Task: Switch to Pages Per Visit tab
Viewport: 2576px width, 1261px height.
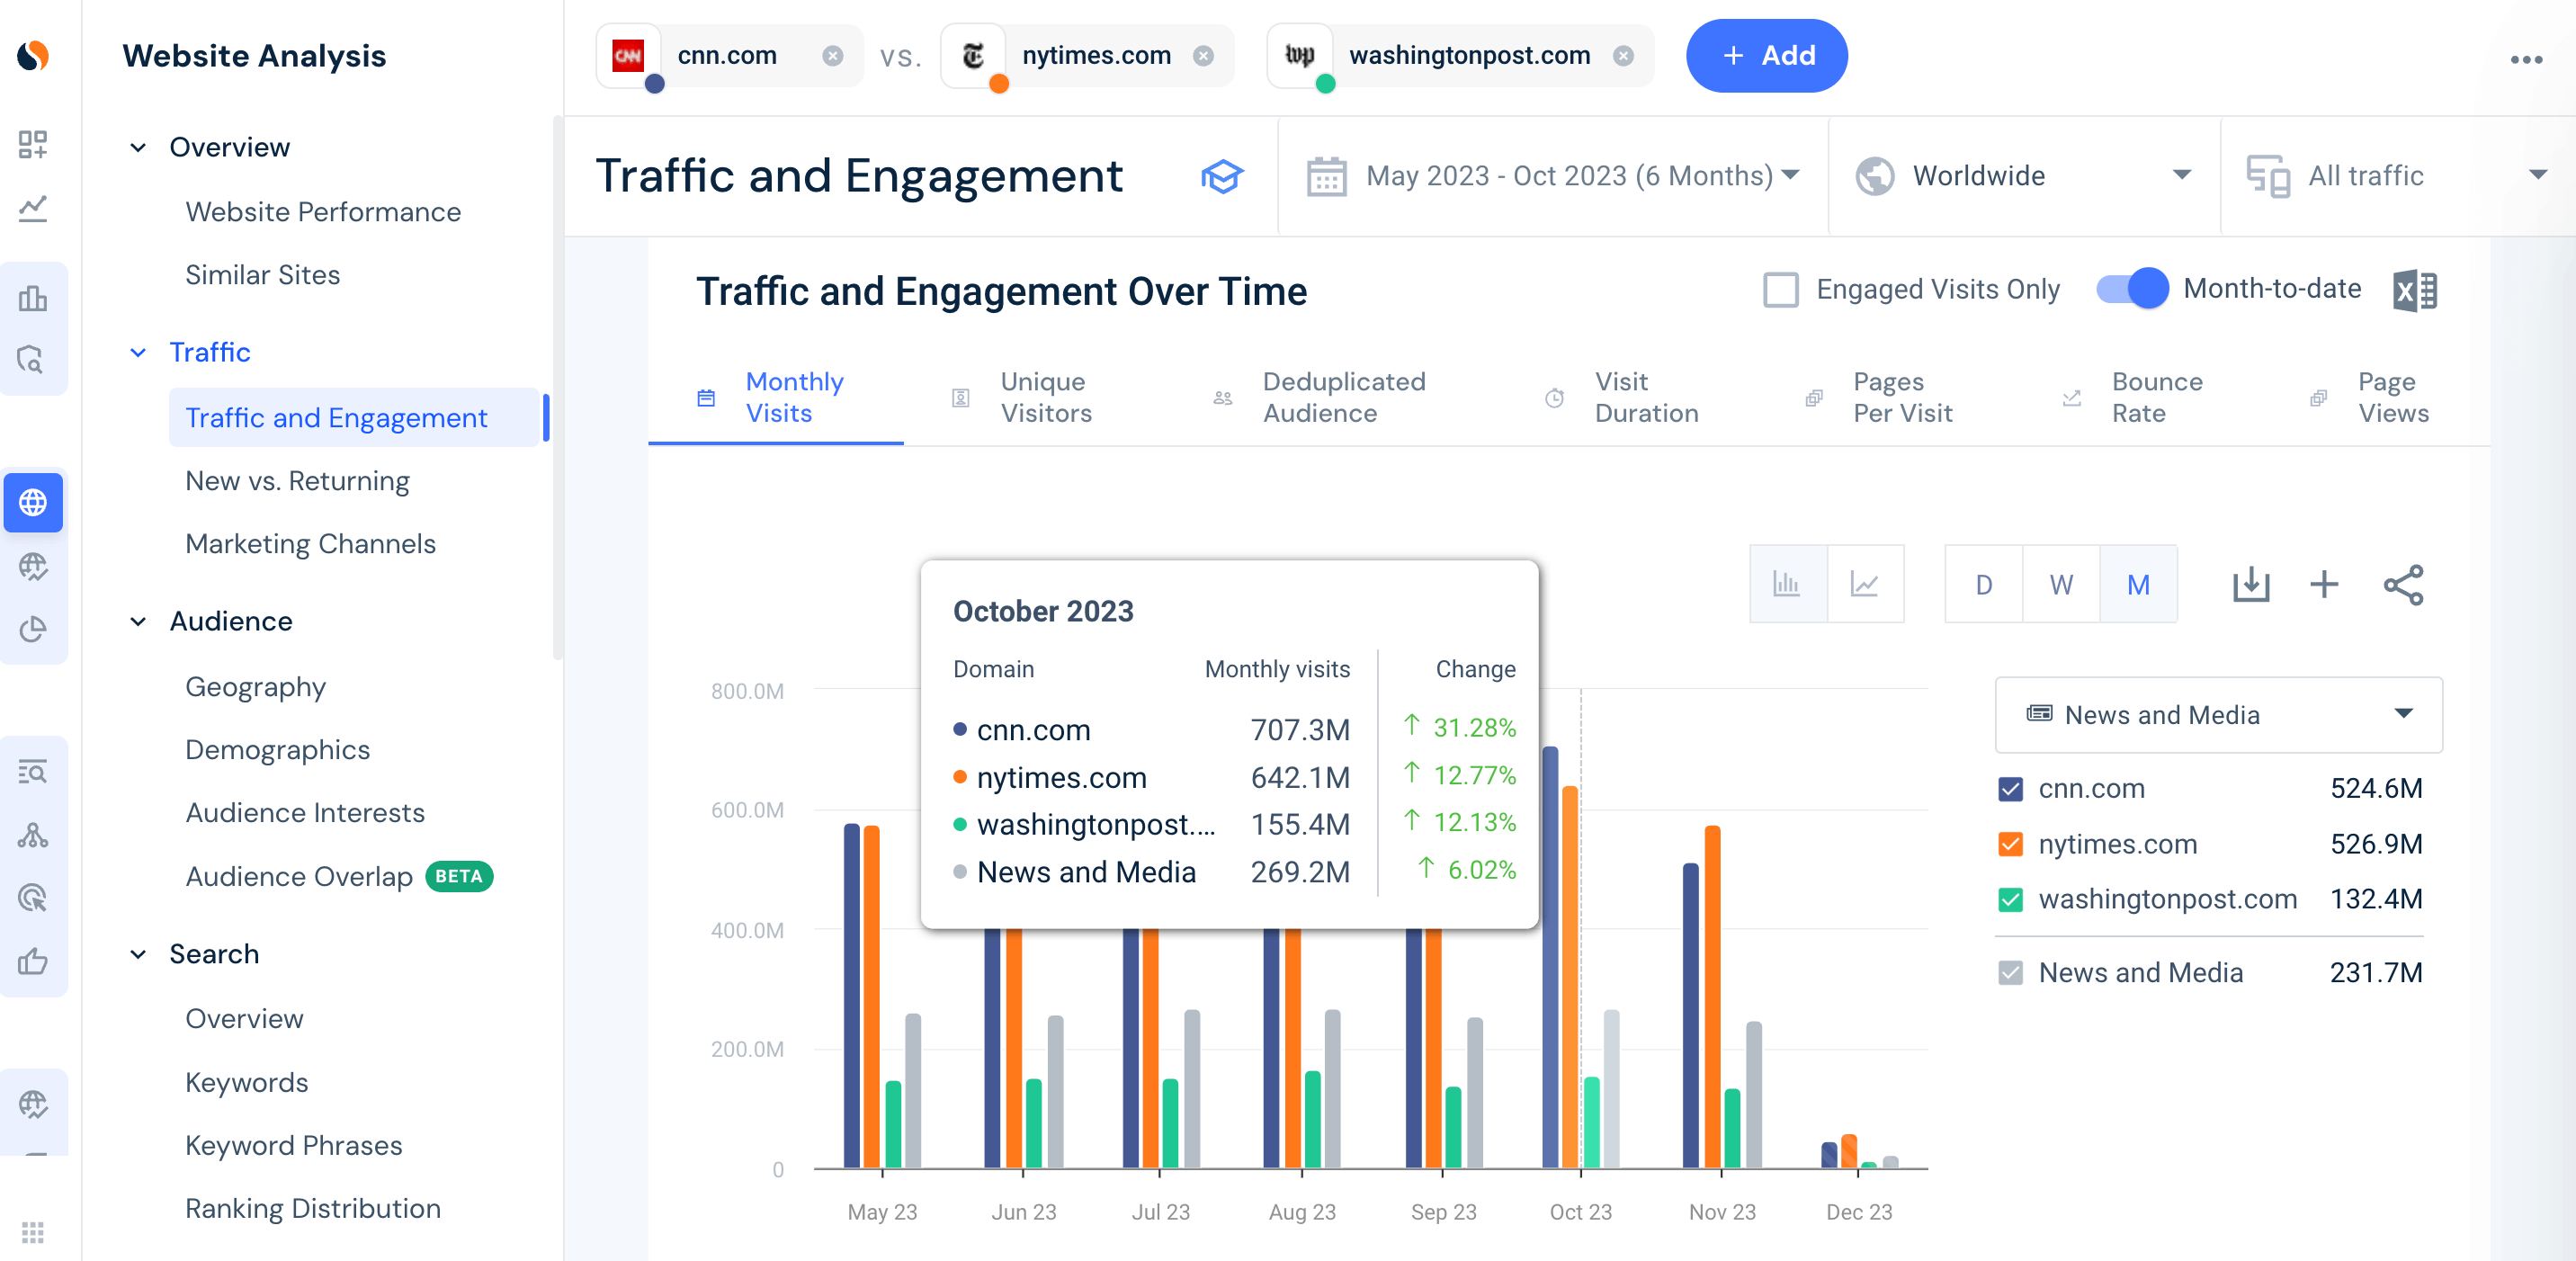Action: click(1880, 398)
